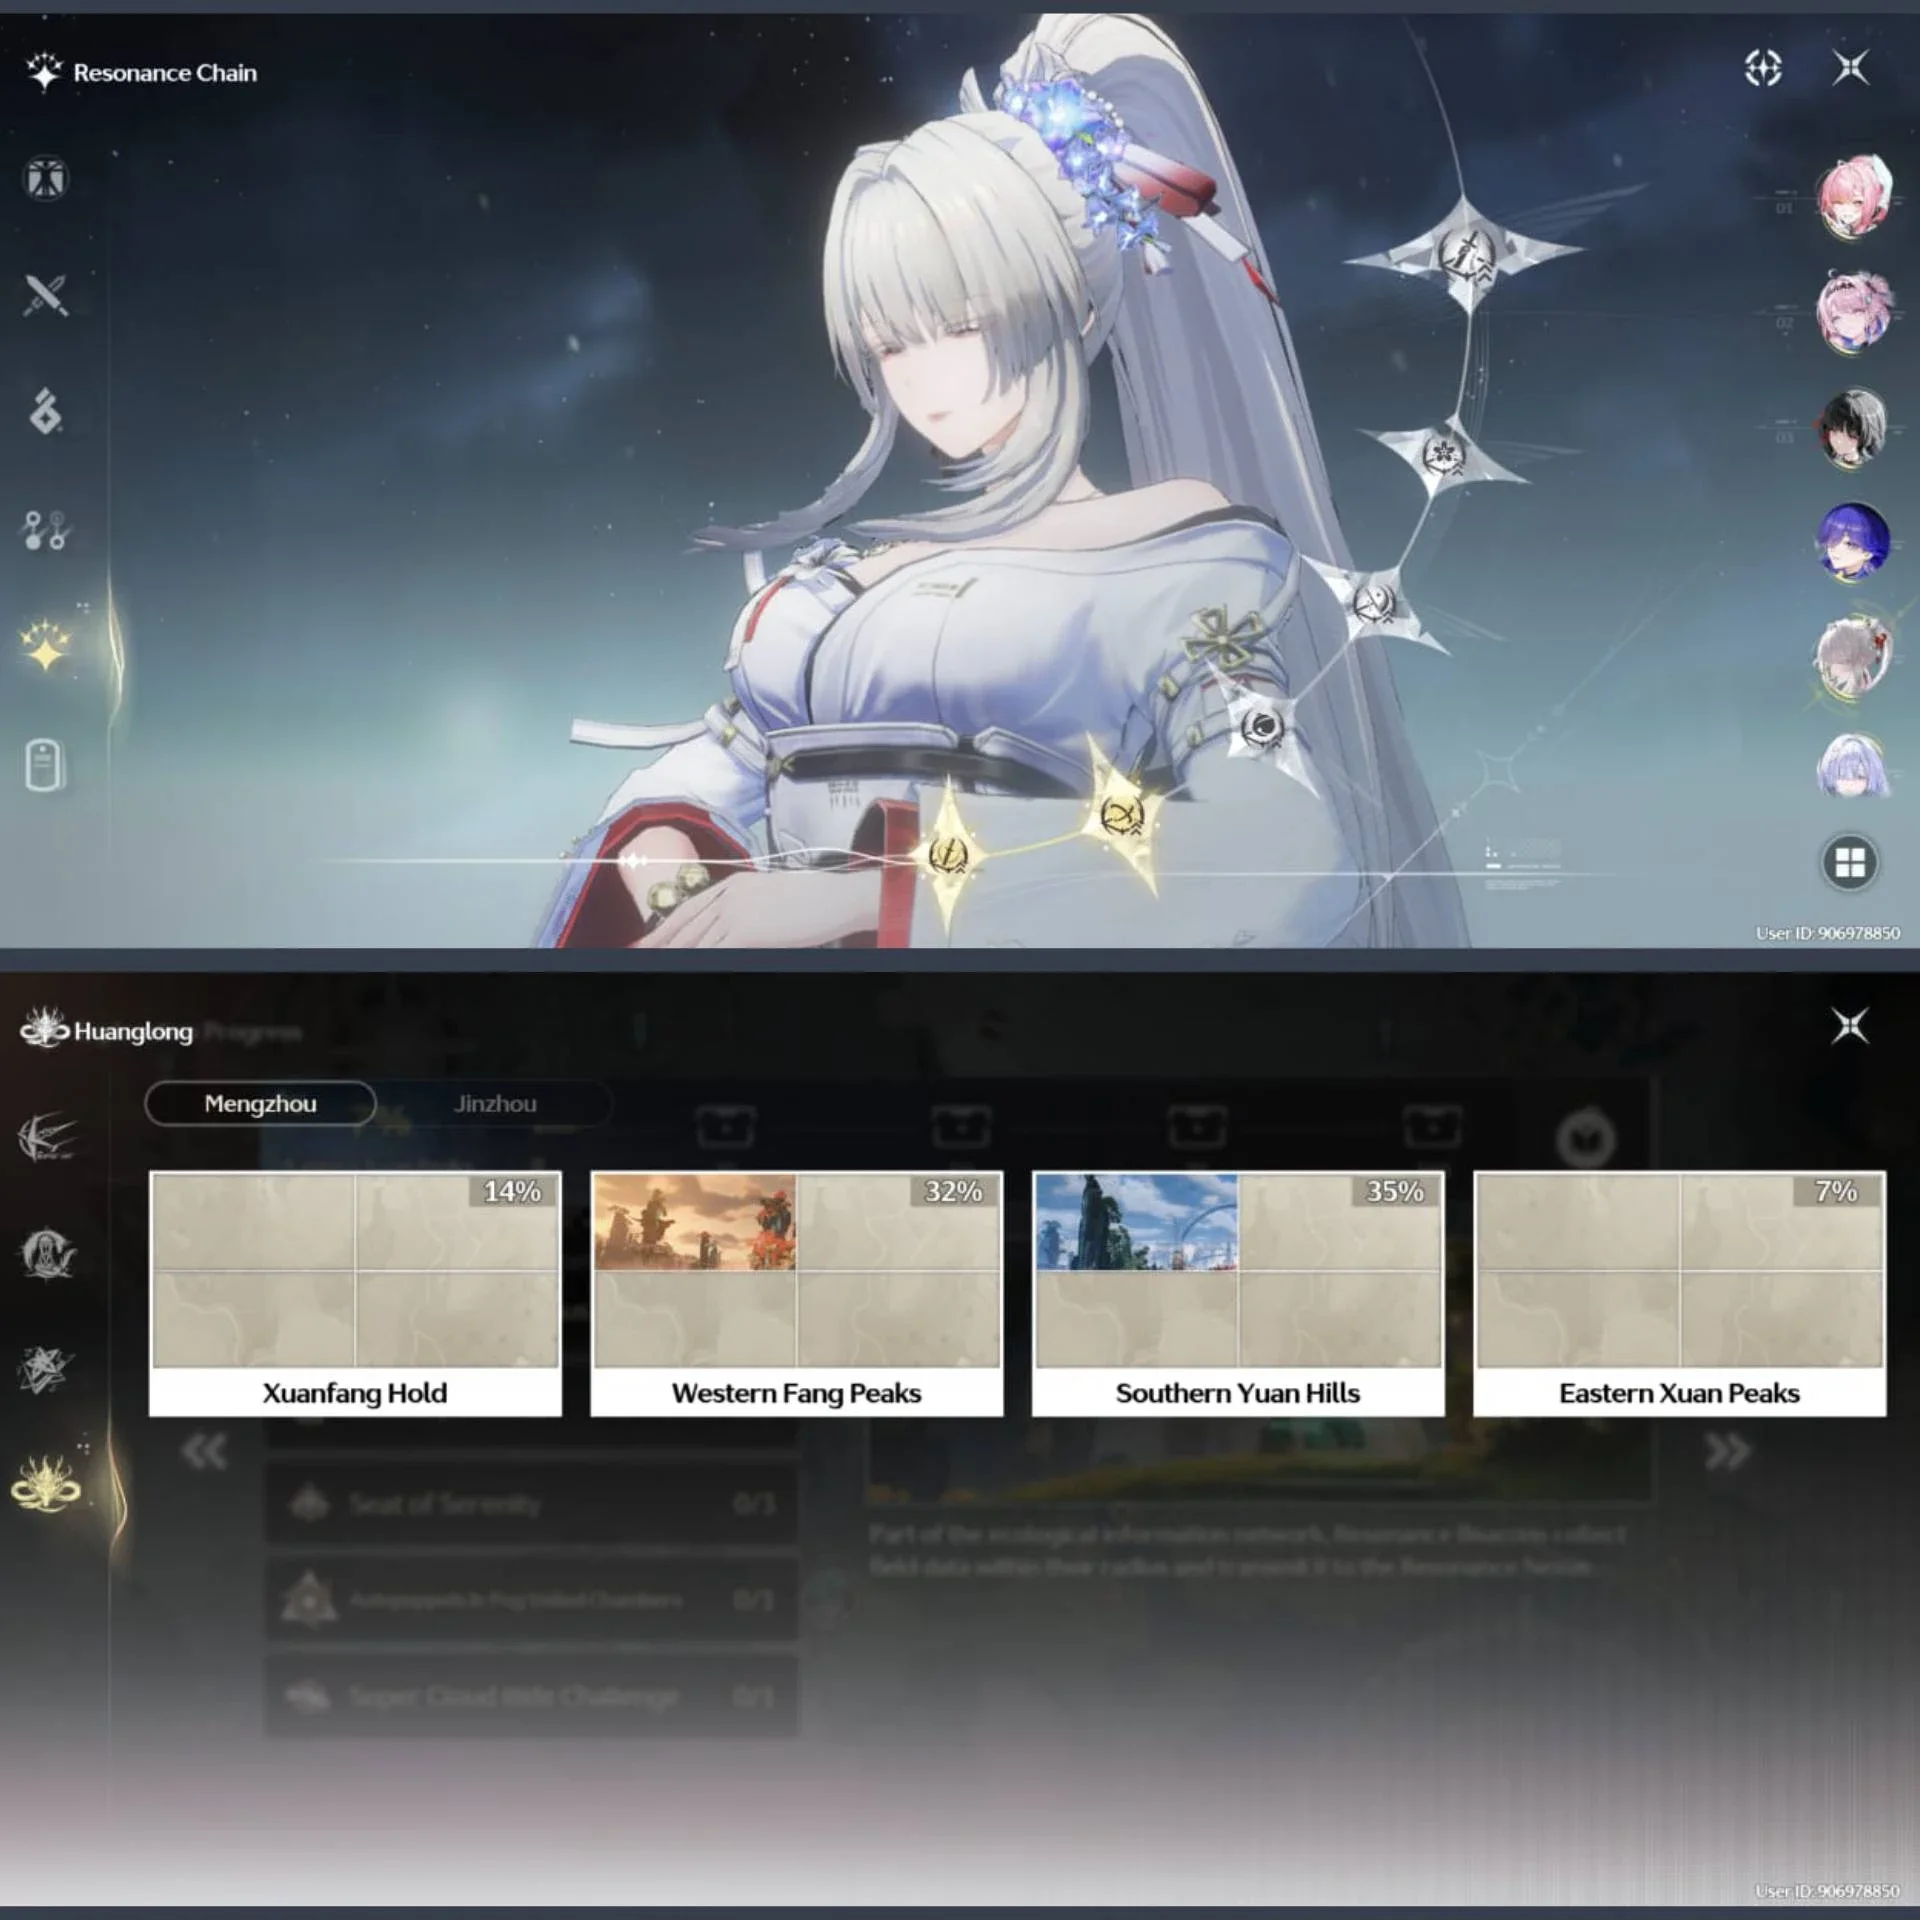Click the second glowing golden chain node
This screenshot has width=1920, height=1920.
(x=1121, y=815)
